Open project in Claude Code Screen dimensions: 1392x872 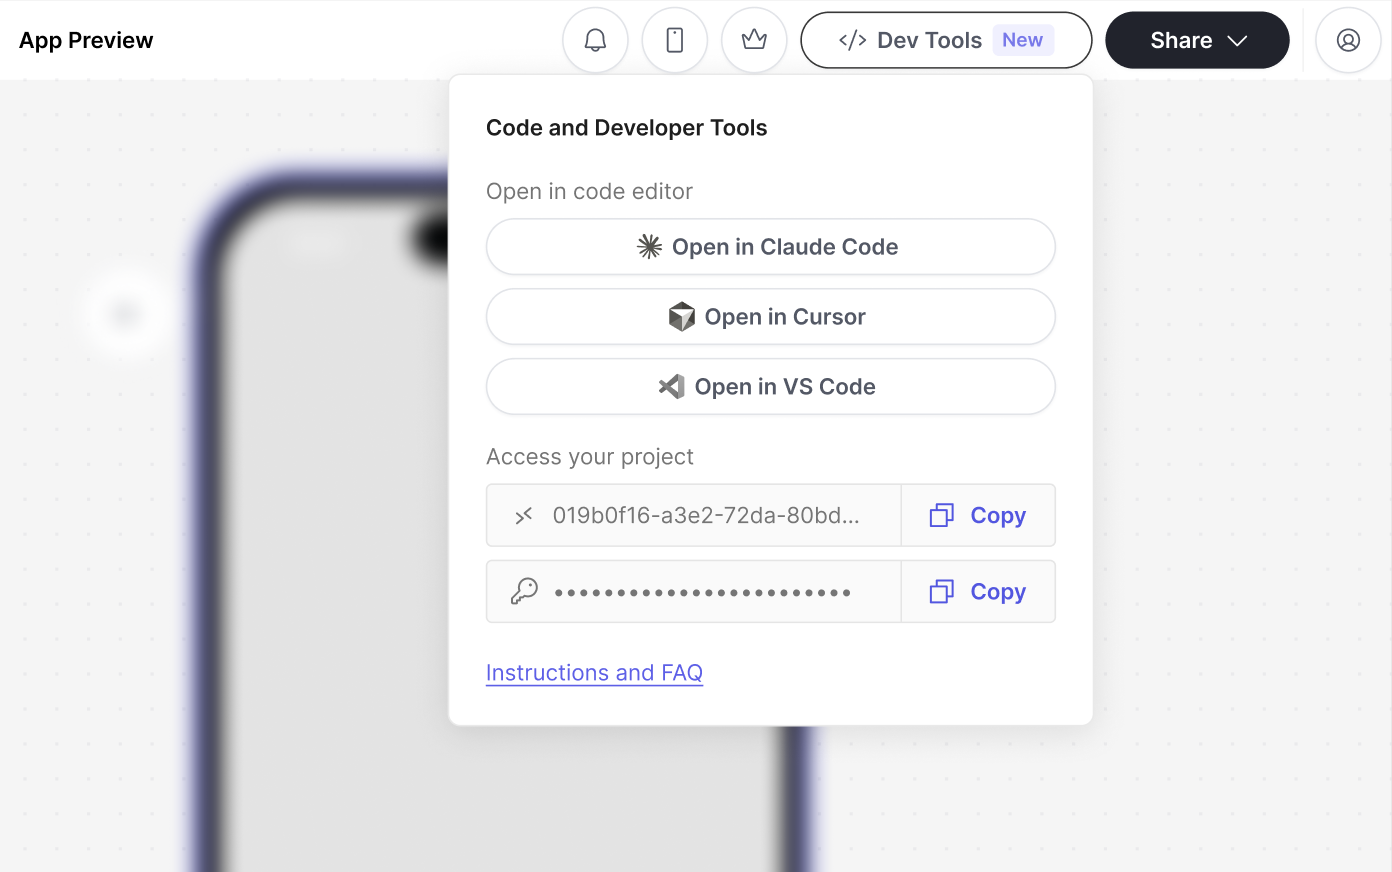tap(770, 246)
